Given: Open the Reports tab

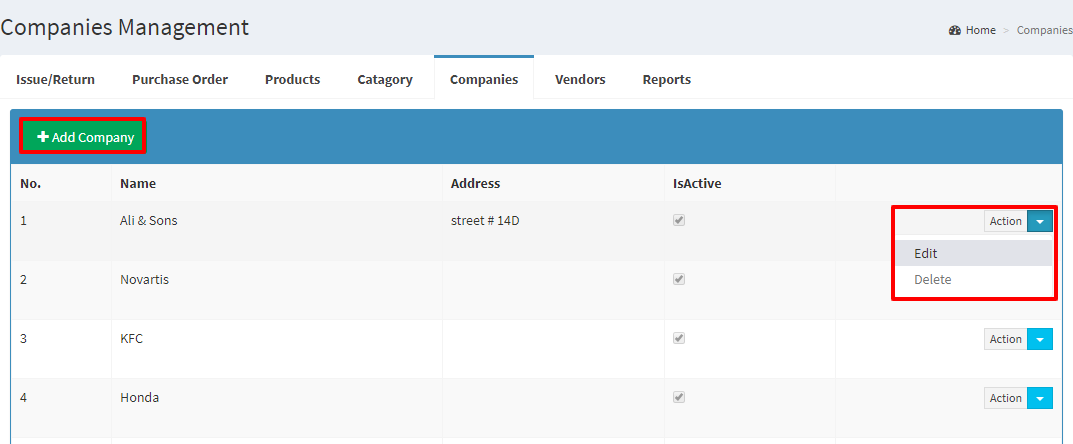Looking at the screenshot, I should click(x=667, y=79).
